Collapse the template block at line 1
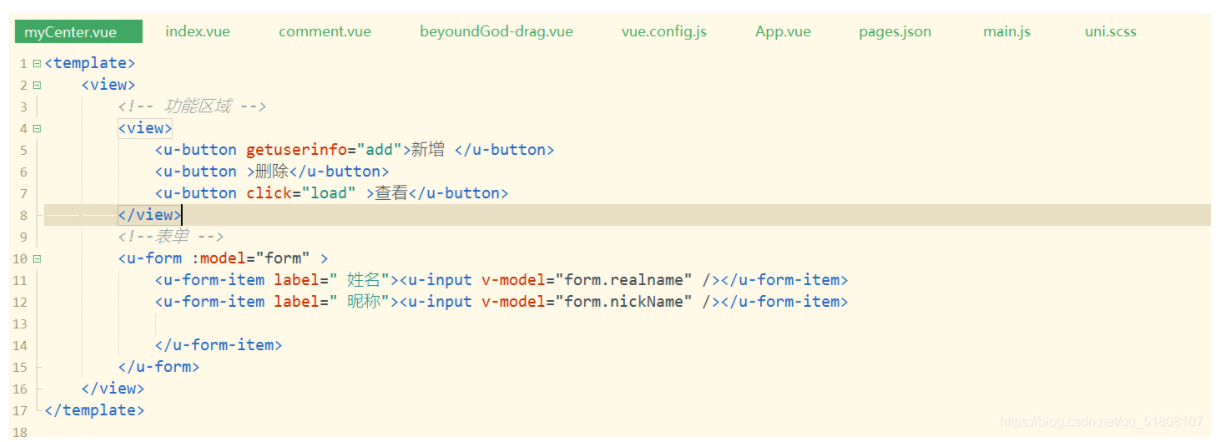Viewport: 1223px width, 442px height. coord(37,64)
